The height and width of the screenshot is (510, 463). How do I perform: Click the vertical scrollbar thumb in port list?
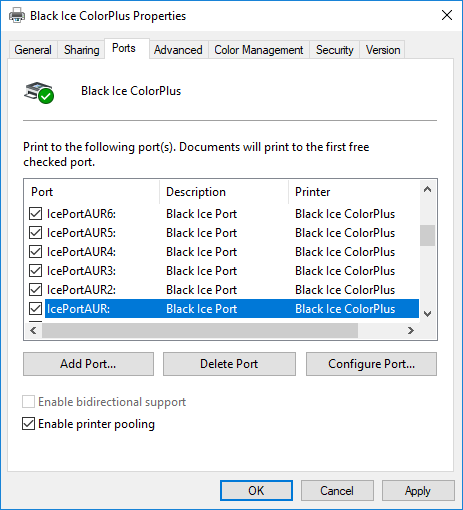(427, 235)
